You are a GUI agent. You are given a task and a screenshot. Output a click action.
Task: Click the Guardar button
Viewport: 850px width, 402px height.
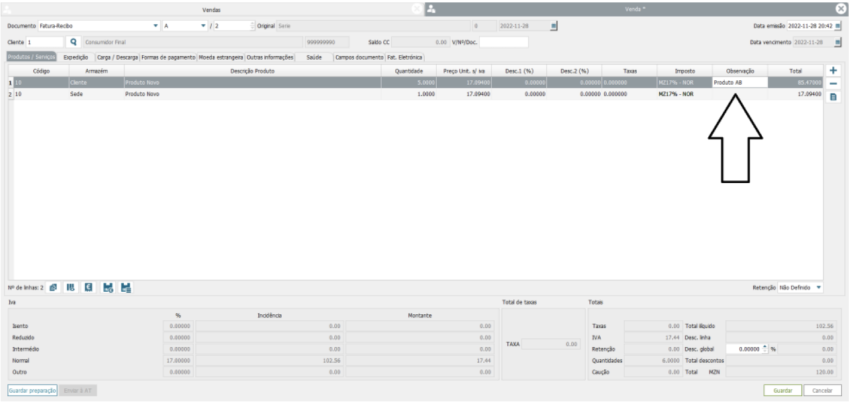pyautogui.click(x=781, y=389)
